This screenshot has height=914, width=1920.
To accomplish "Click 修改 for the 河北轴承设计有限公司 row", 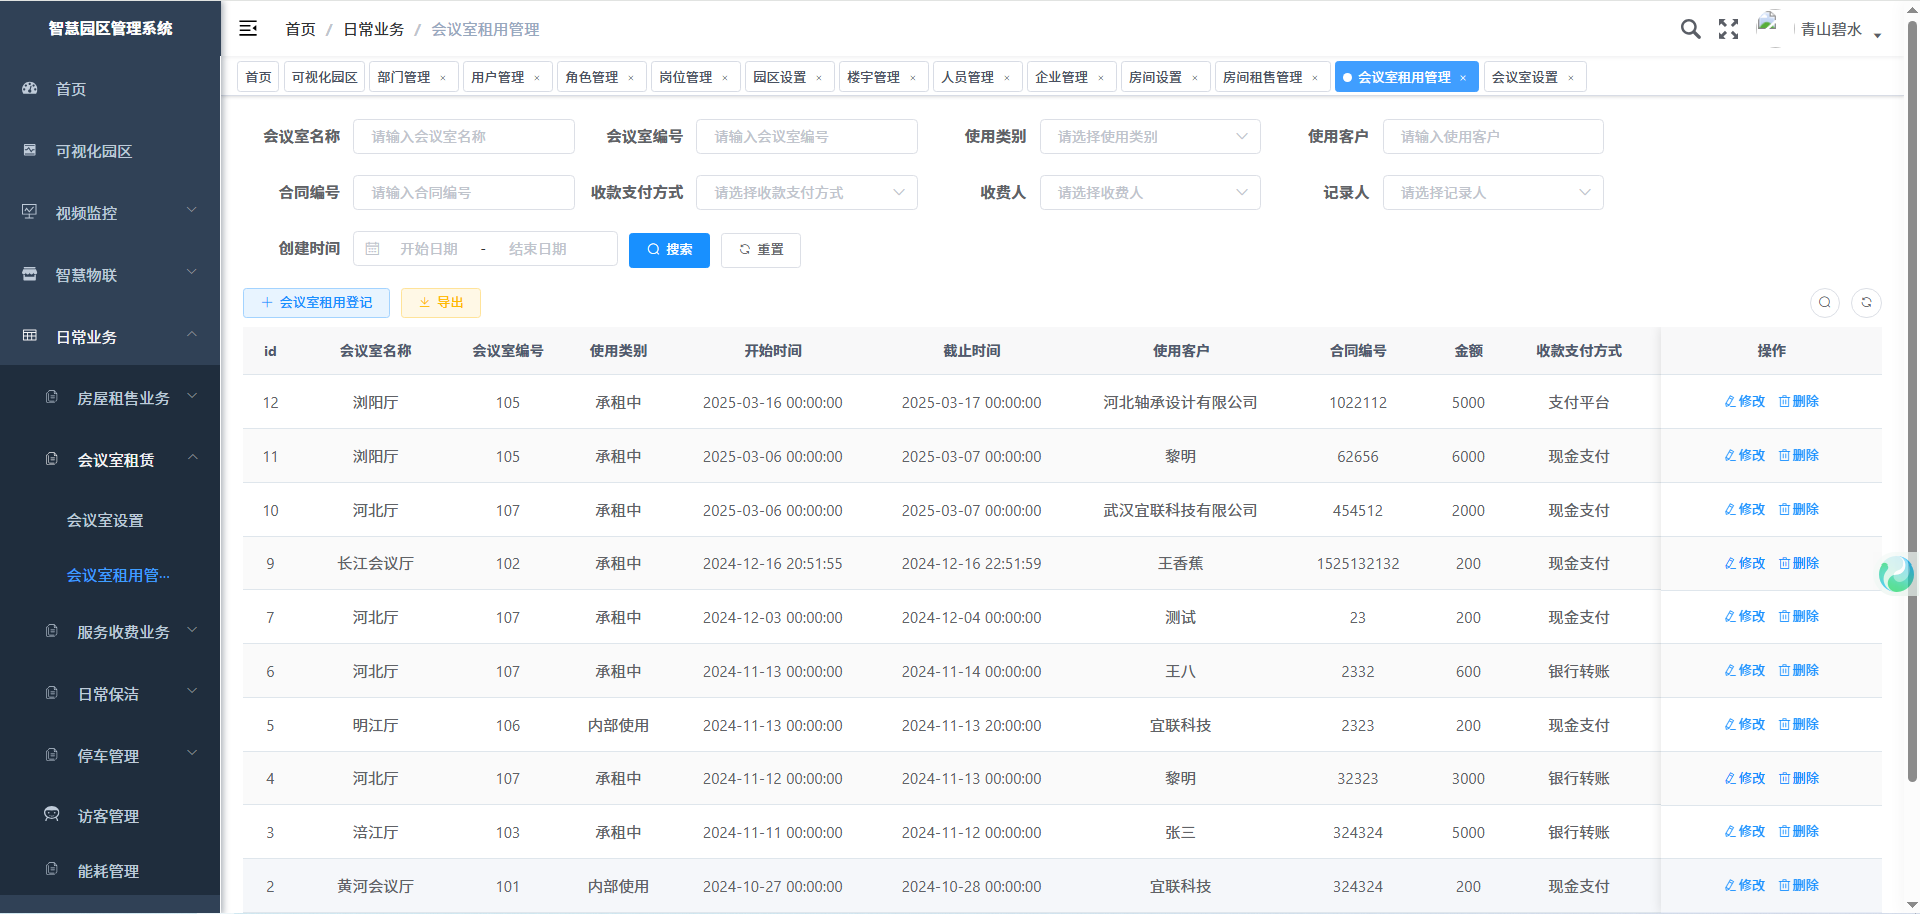I will [1745, 402].
